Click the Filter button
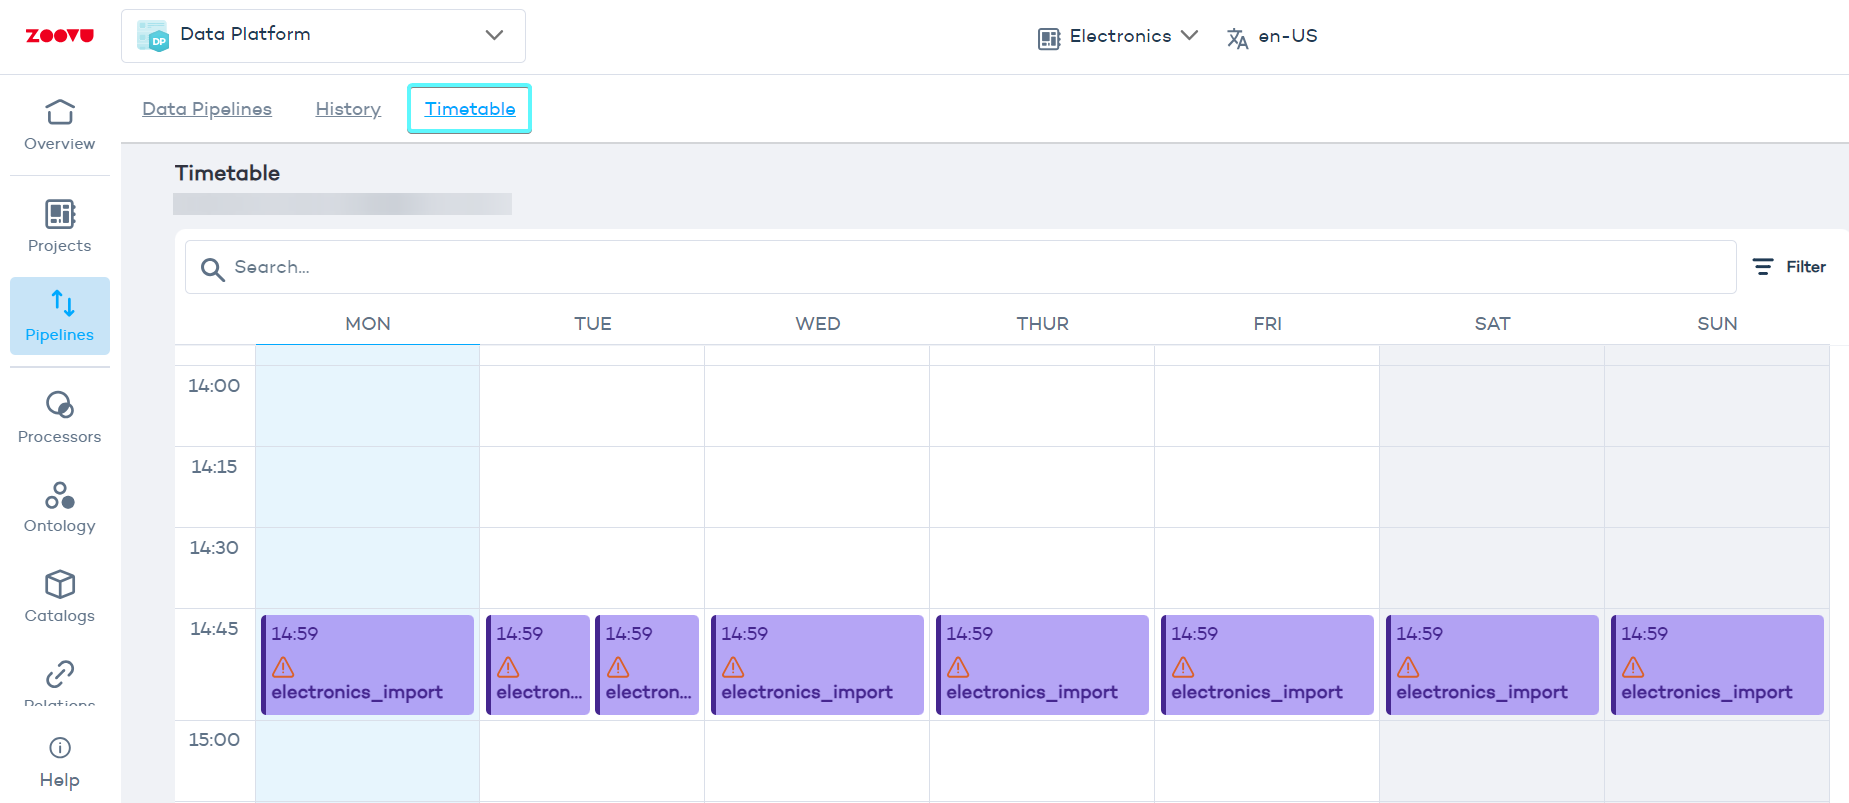This screenshot has width=1849, height=803. (1790, 267)
